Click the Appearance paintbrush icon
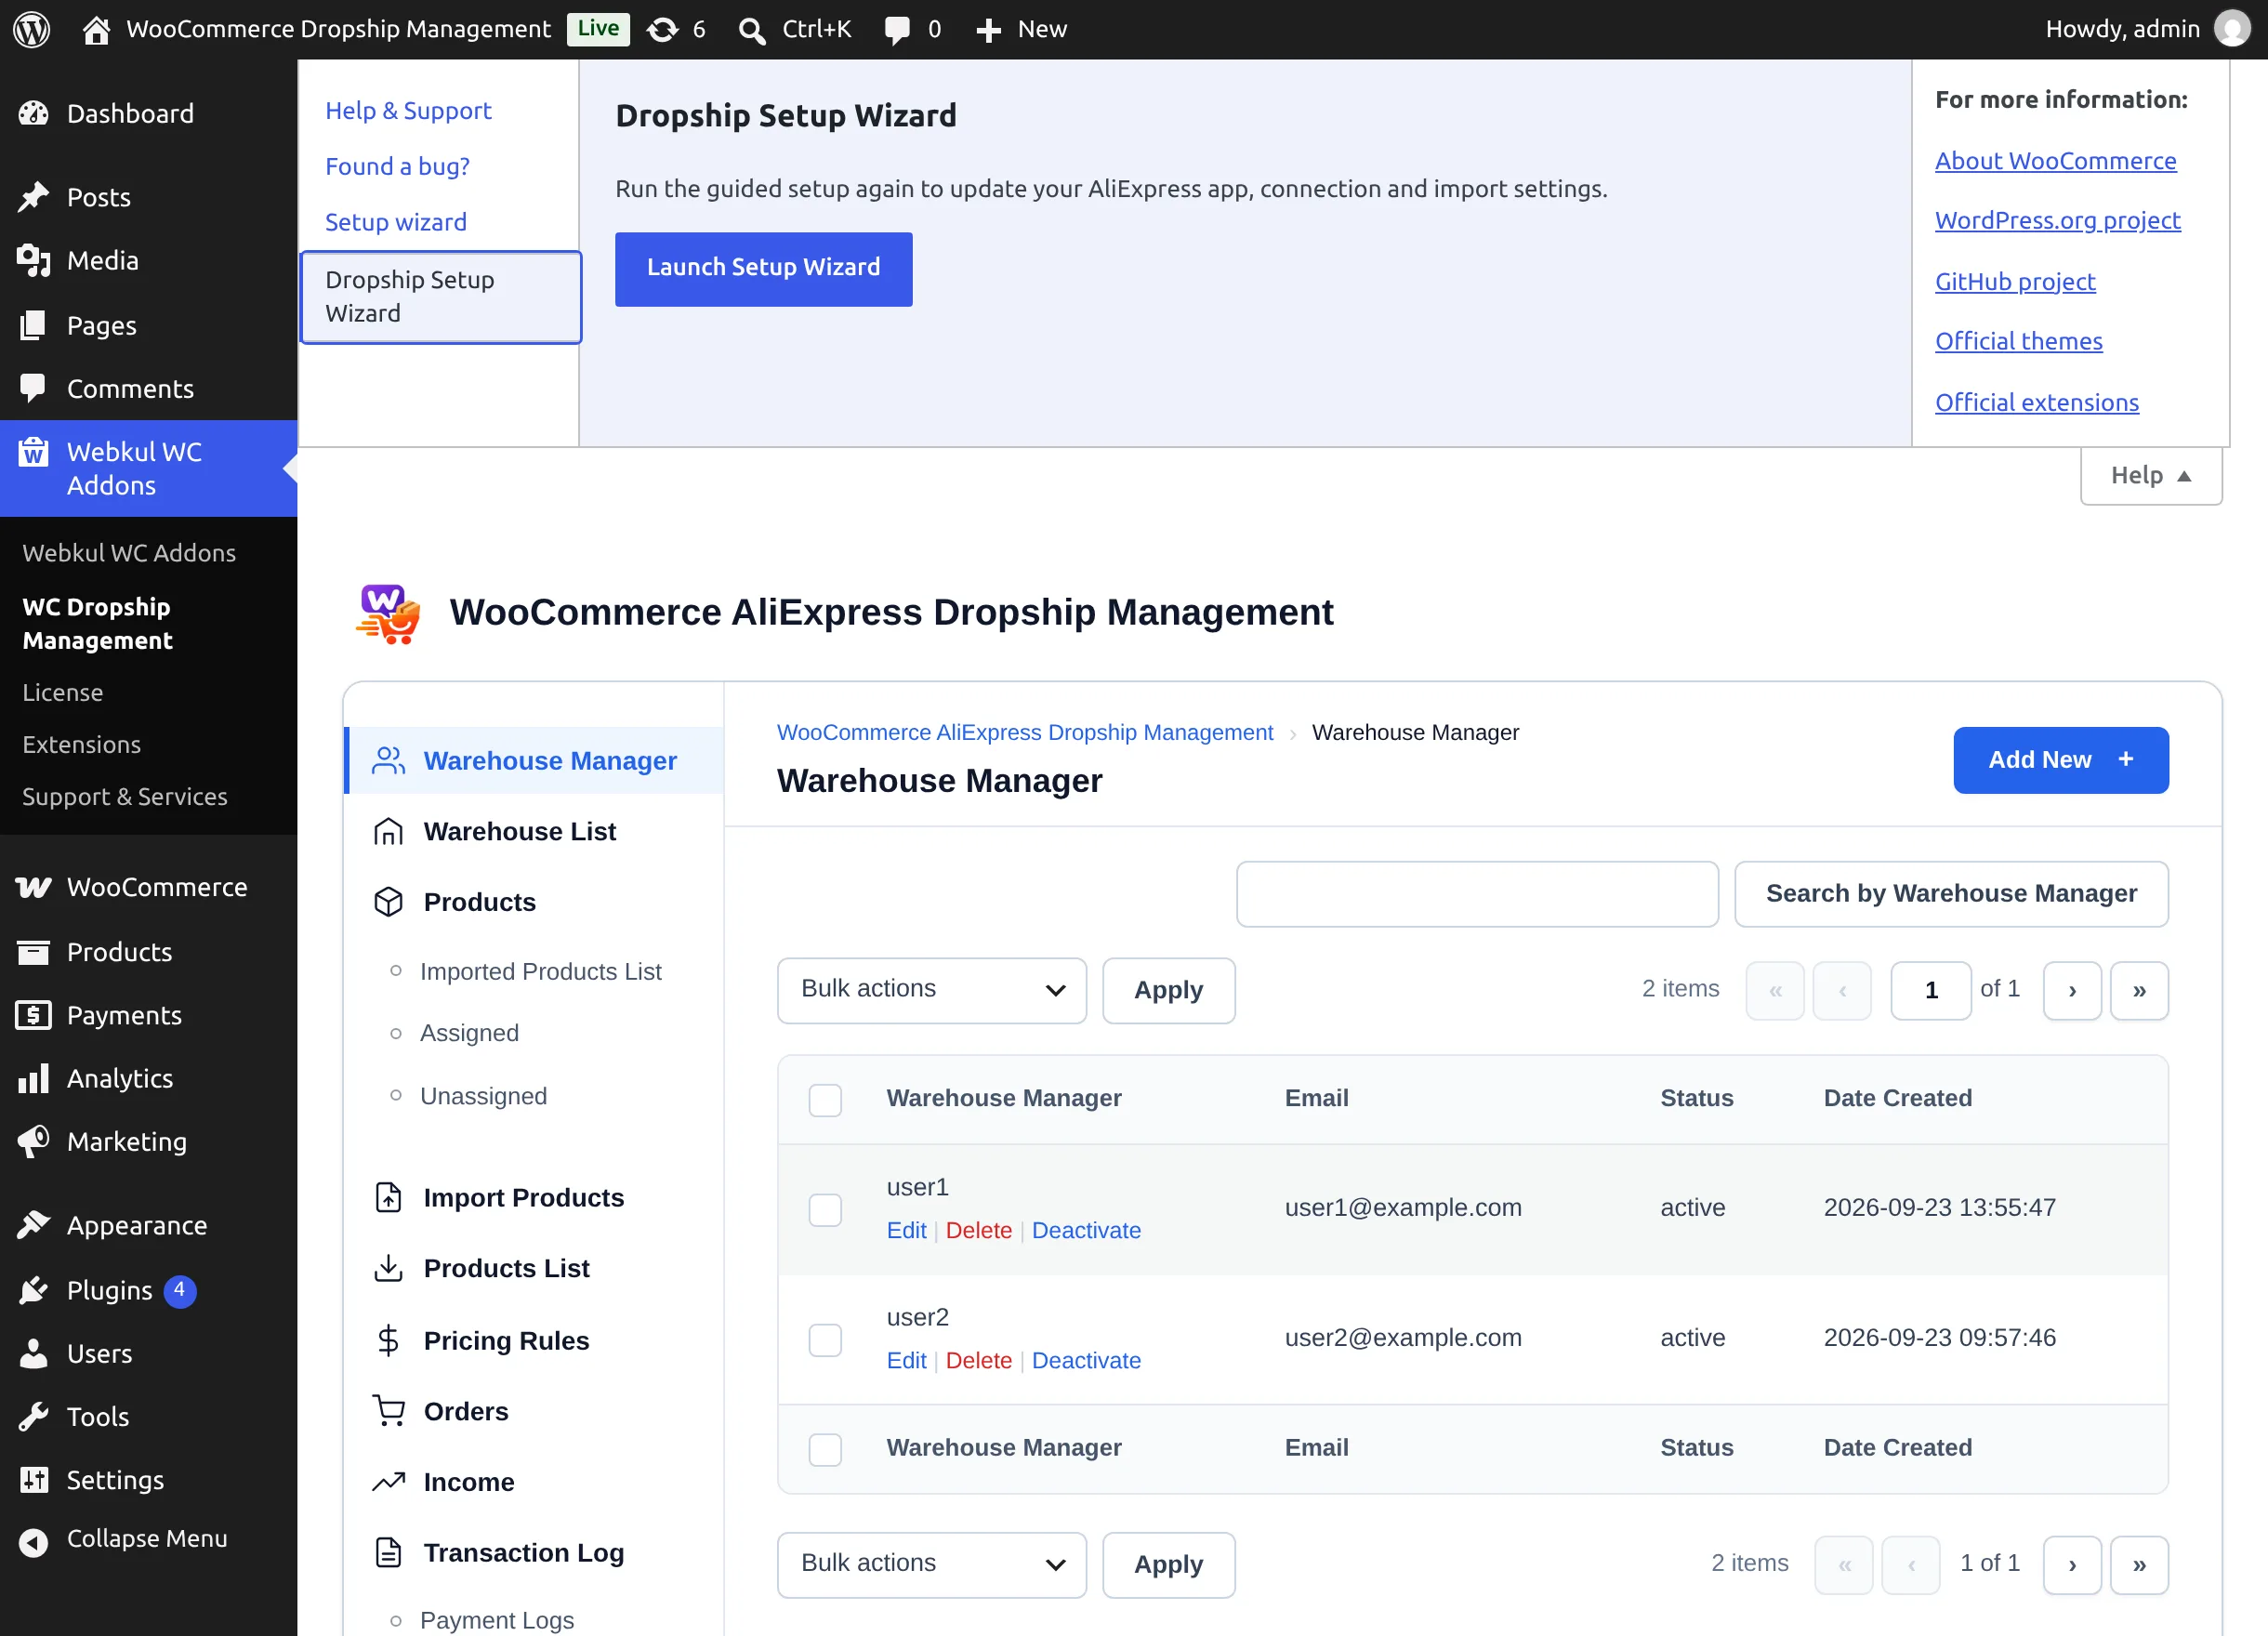 (33, 1225)
